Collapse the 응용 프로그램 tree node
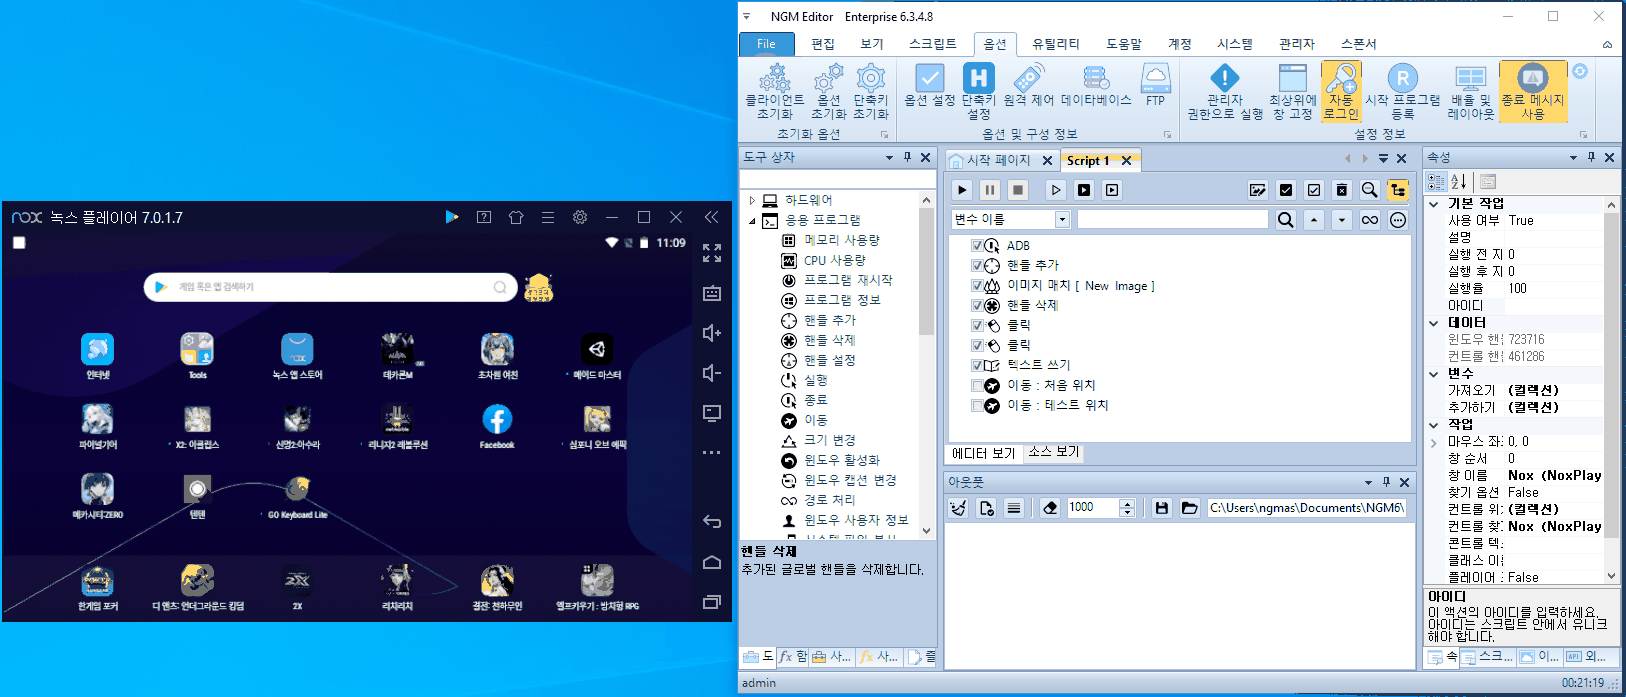 (x=752, y=220)
